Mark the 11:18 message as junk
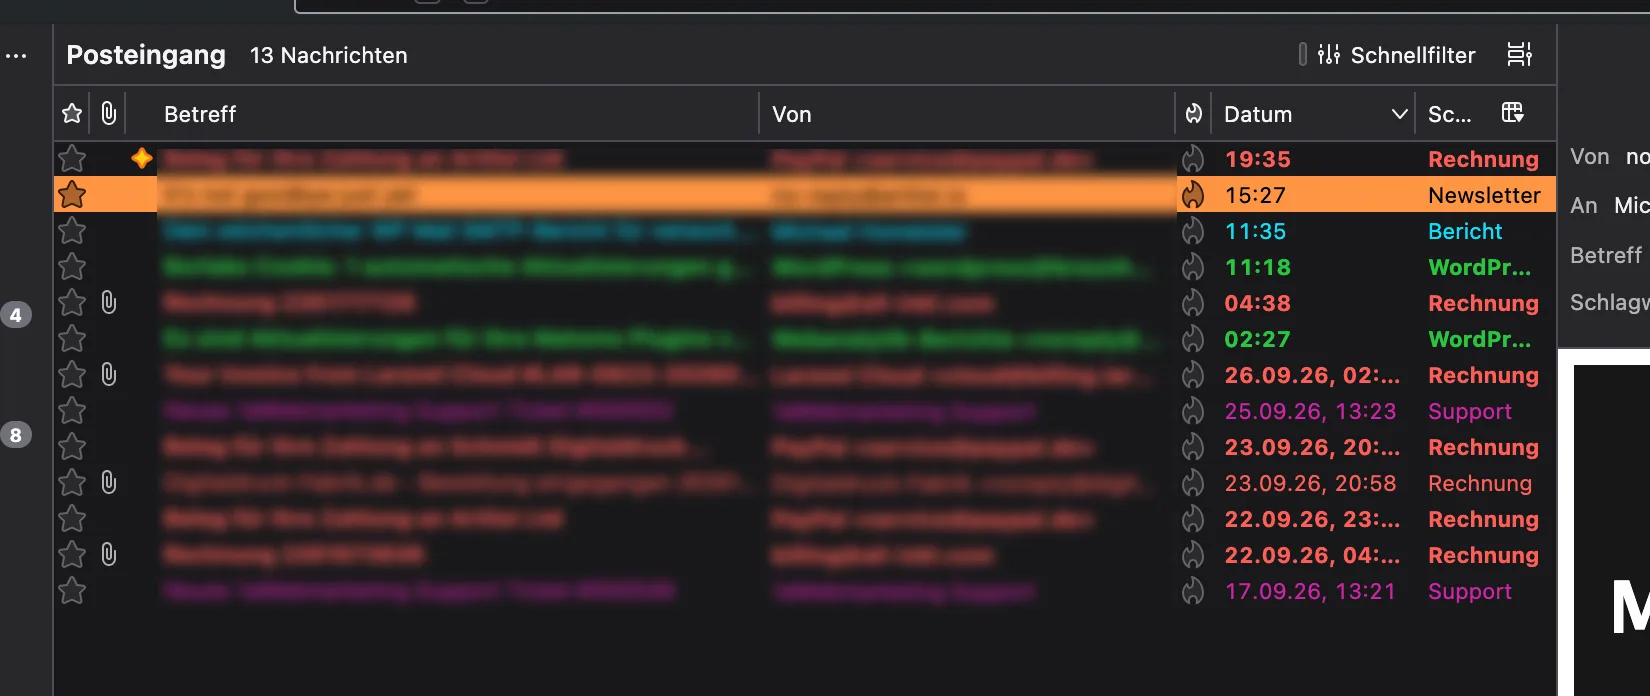 (1193, 267)
